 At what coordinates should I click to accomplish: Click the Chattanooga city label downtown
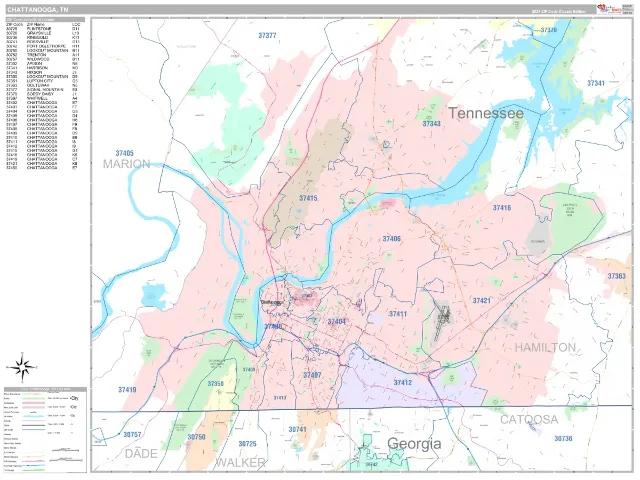tap(271, 302)
